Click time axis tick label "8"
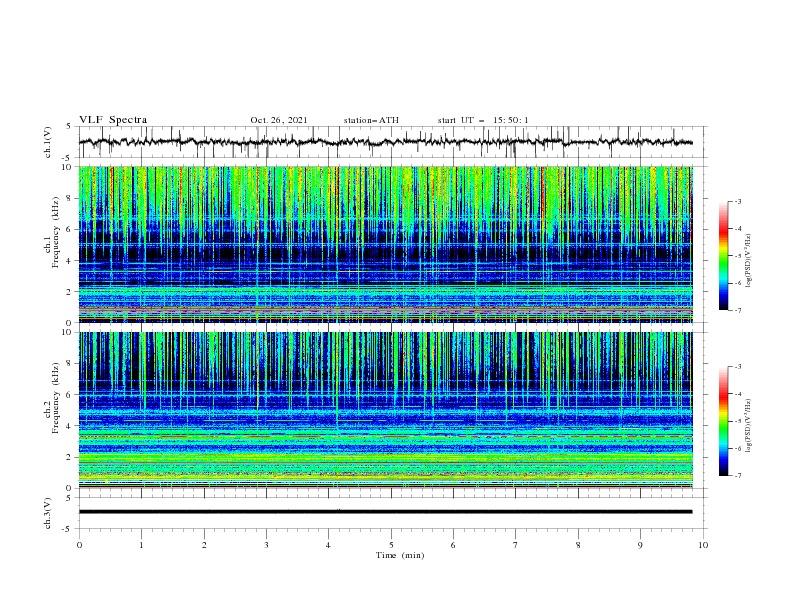 [578, 545]
